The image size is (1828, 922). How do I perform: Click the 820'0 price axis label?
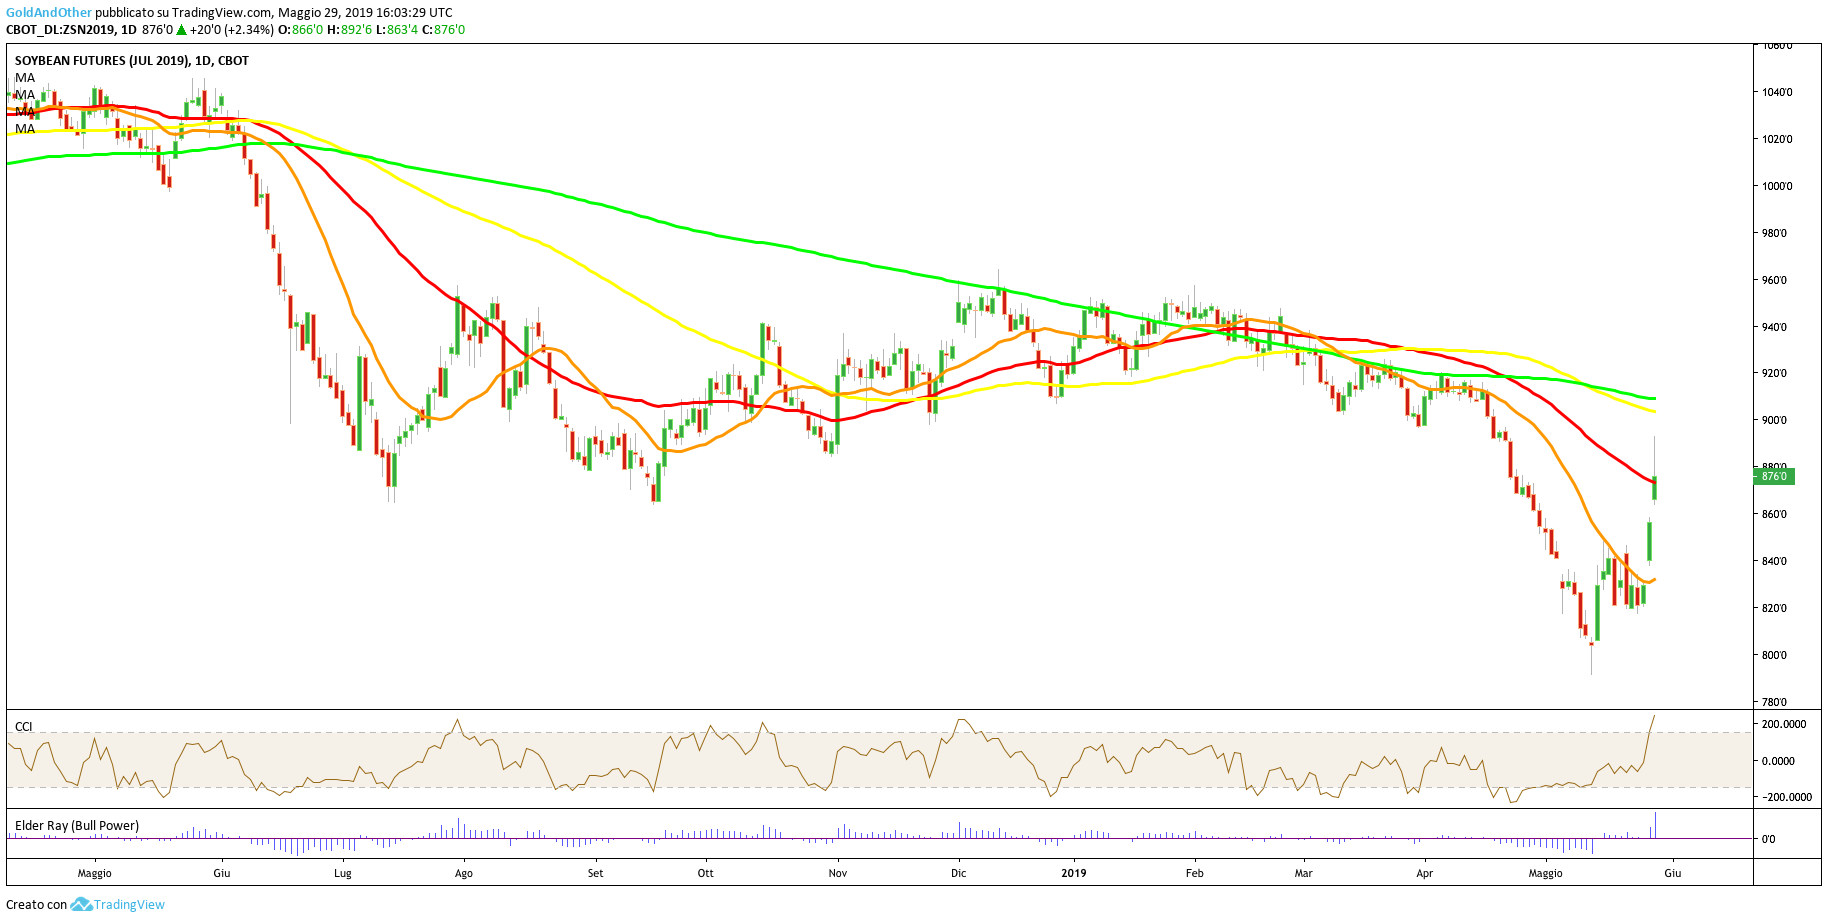[x=1776, y=609]
